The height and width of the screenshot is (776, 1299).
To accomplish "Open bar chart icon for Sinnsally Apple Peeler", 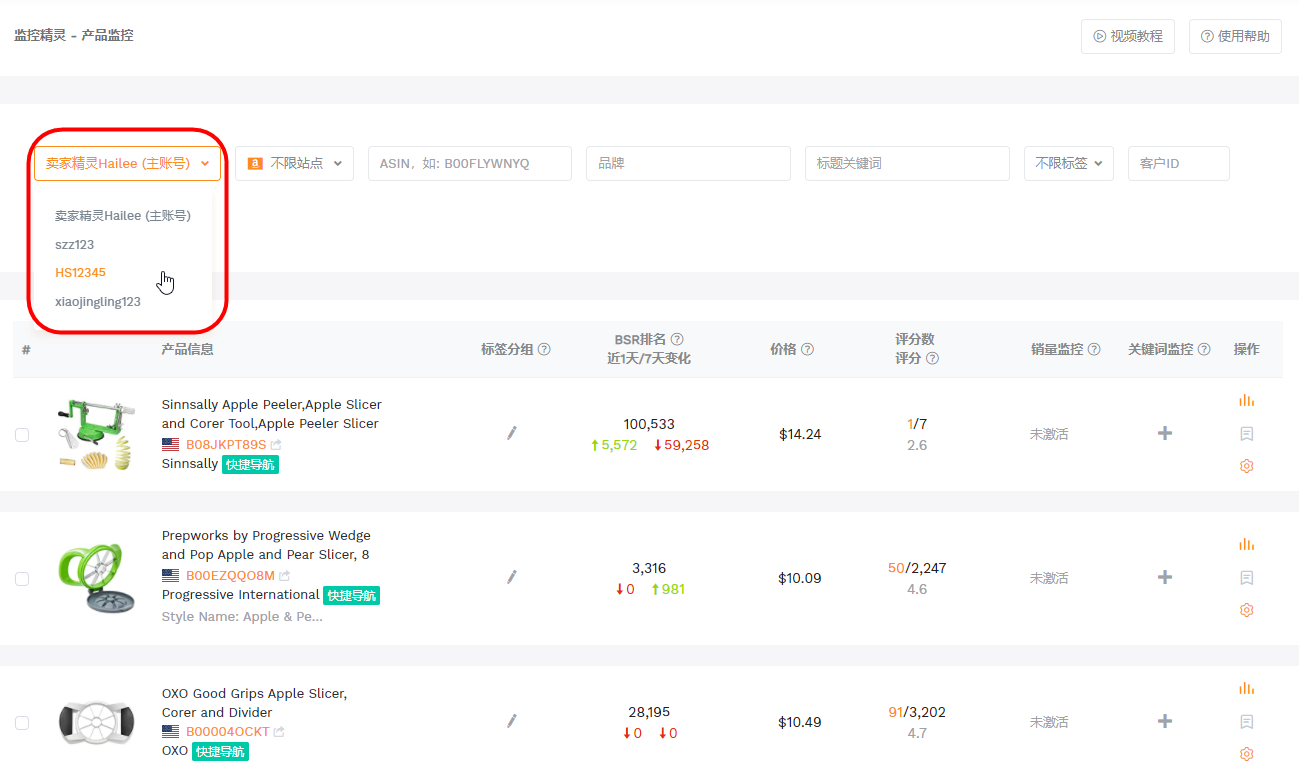I will [x=1246, y=400].
